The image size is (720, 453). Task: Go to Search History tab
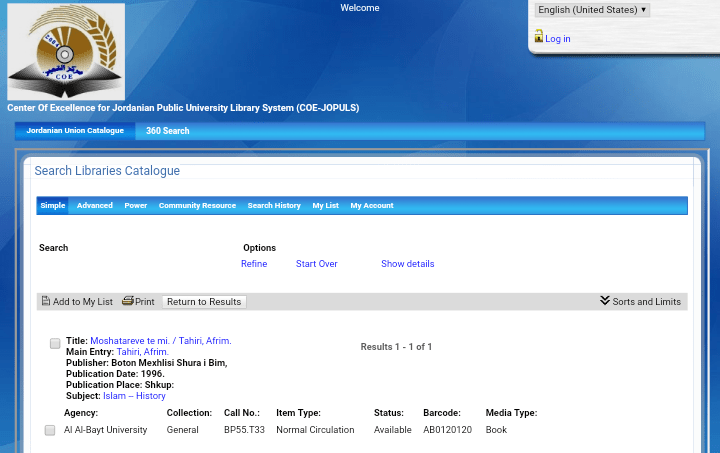point(274,205)
